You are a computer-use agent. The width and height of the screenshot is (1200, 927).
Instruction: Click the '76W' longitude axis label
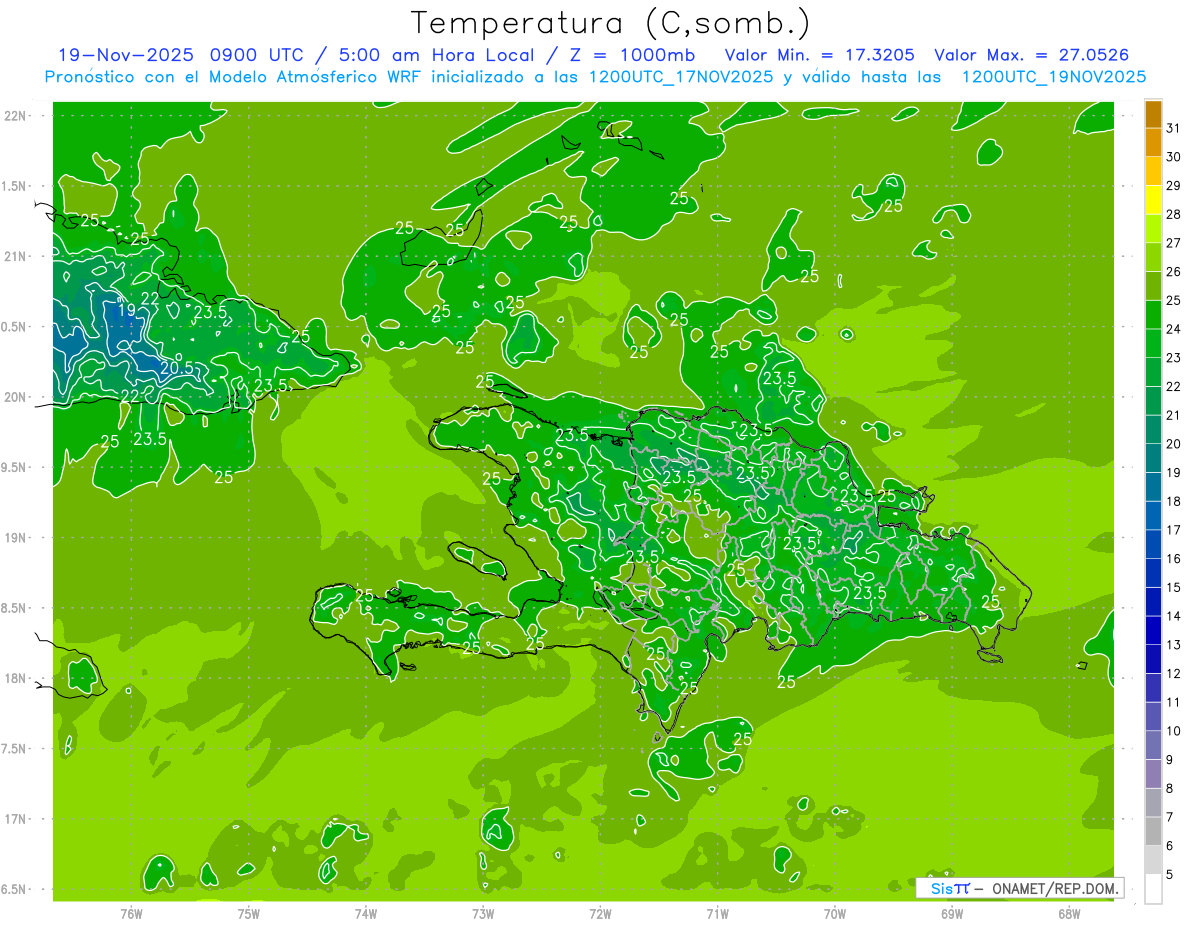[x=131, y=913]
